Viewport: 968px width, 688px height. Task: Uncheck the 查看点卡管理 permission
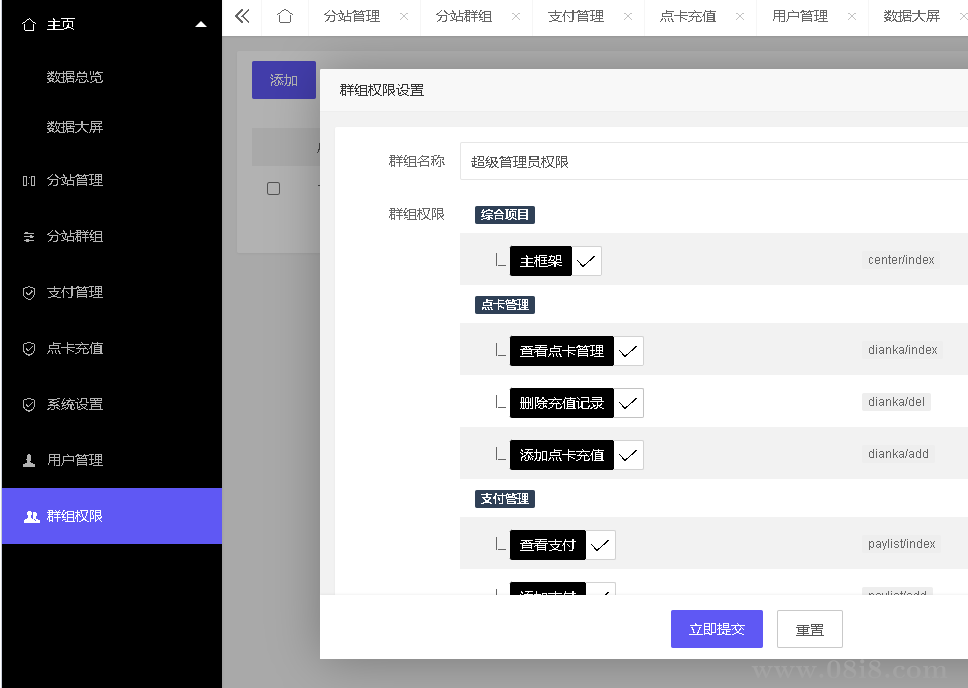click(628, 351)
